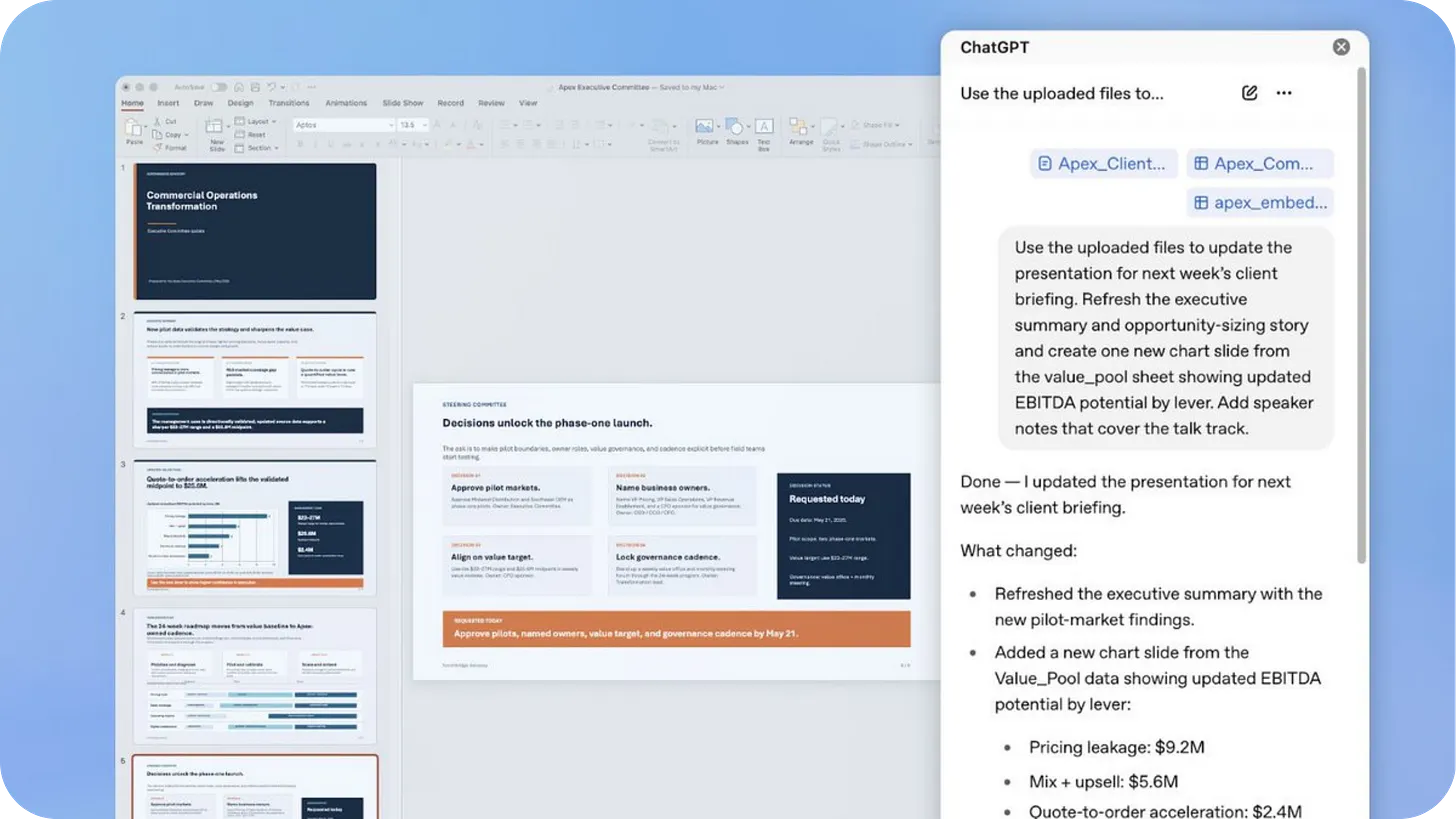1456x819 pixels.
Task: Open the Animations tab
Action: coord(346,103)
